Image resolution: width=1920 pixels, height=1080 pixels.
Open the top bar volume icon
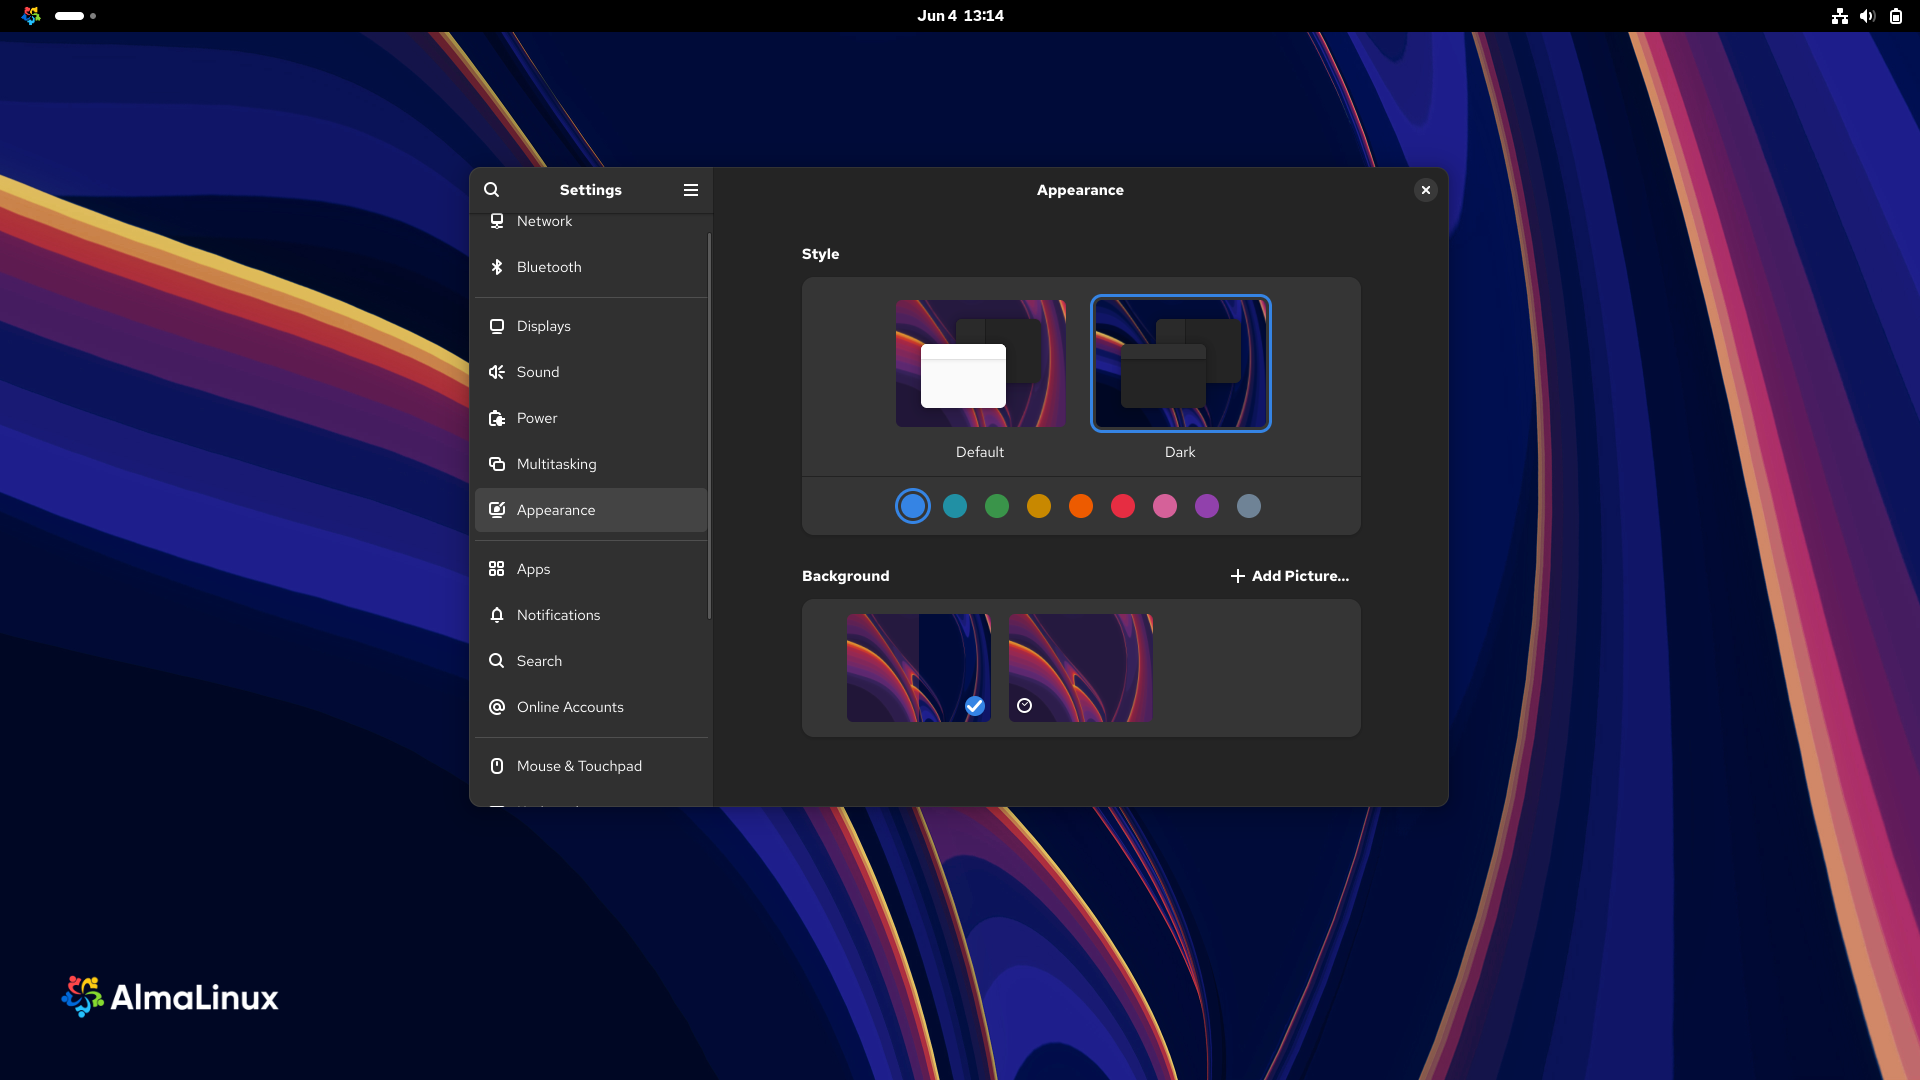click(1867, 16)
